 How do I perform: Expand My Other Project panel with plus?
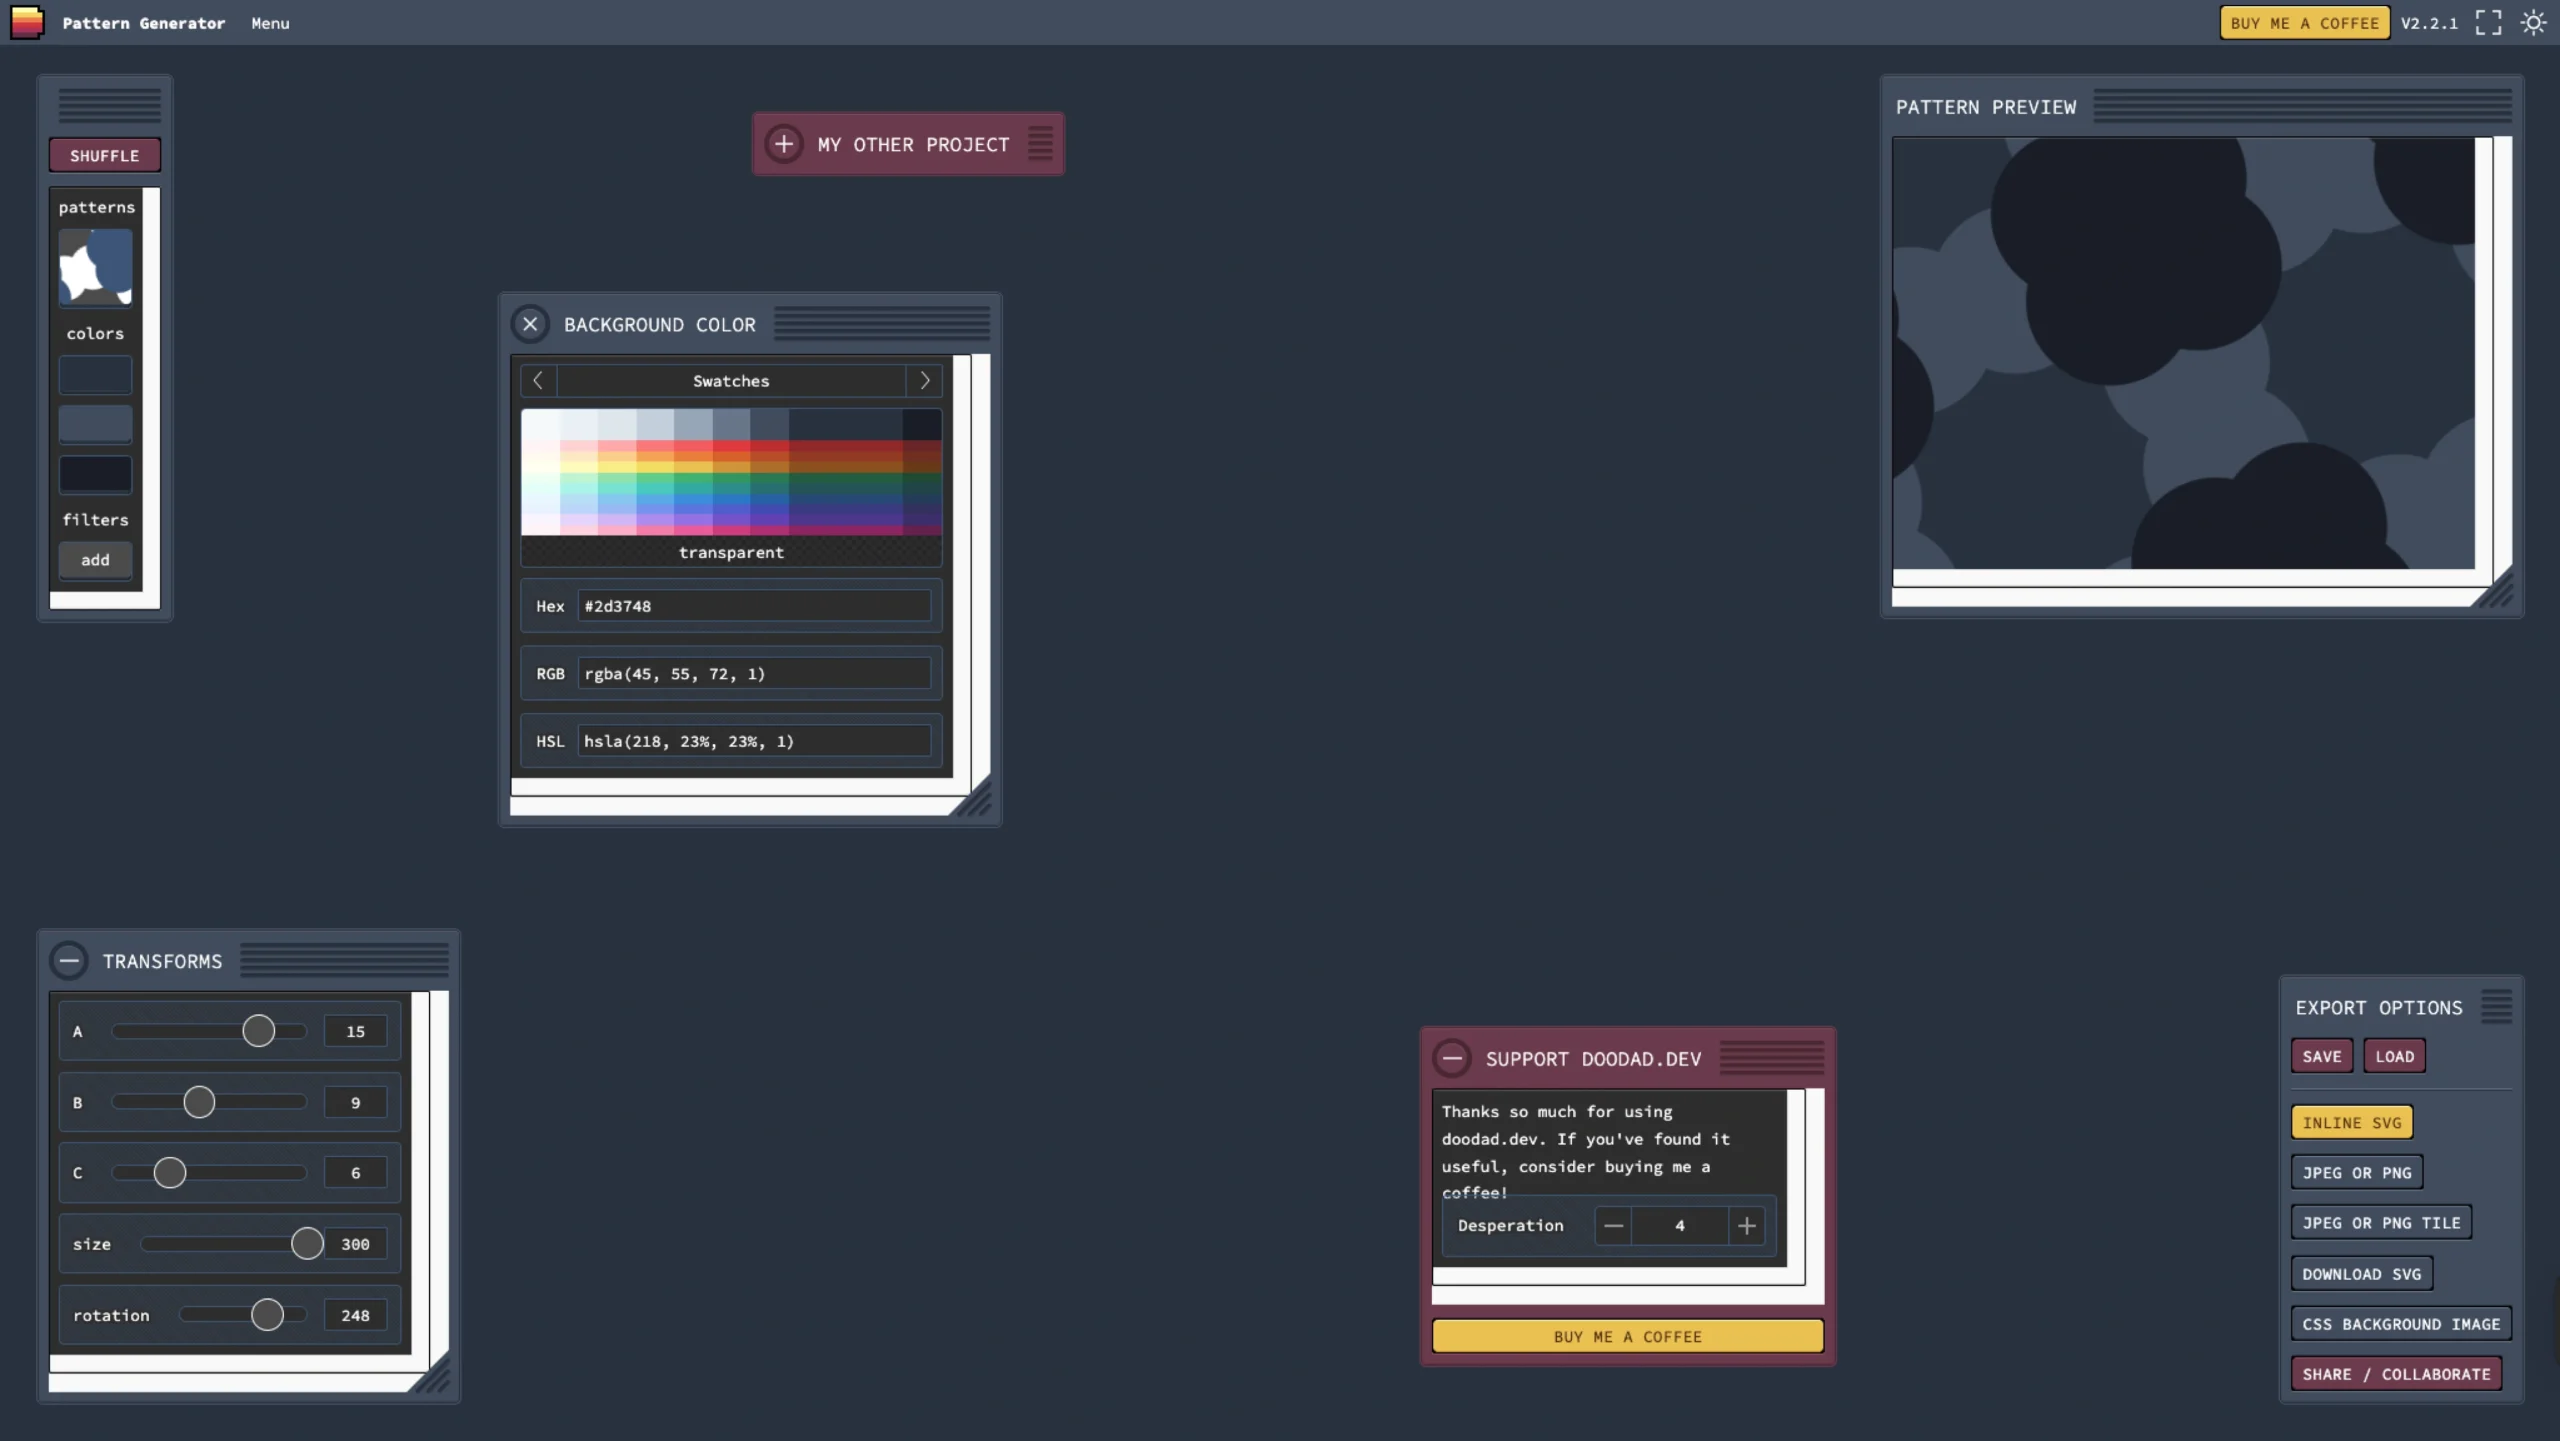point(784,144)
